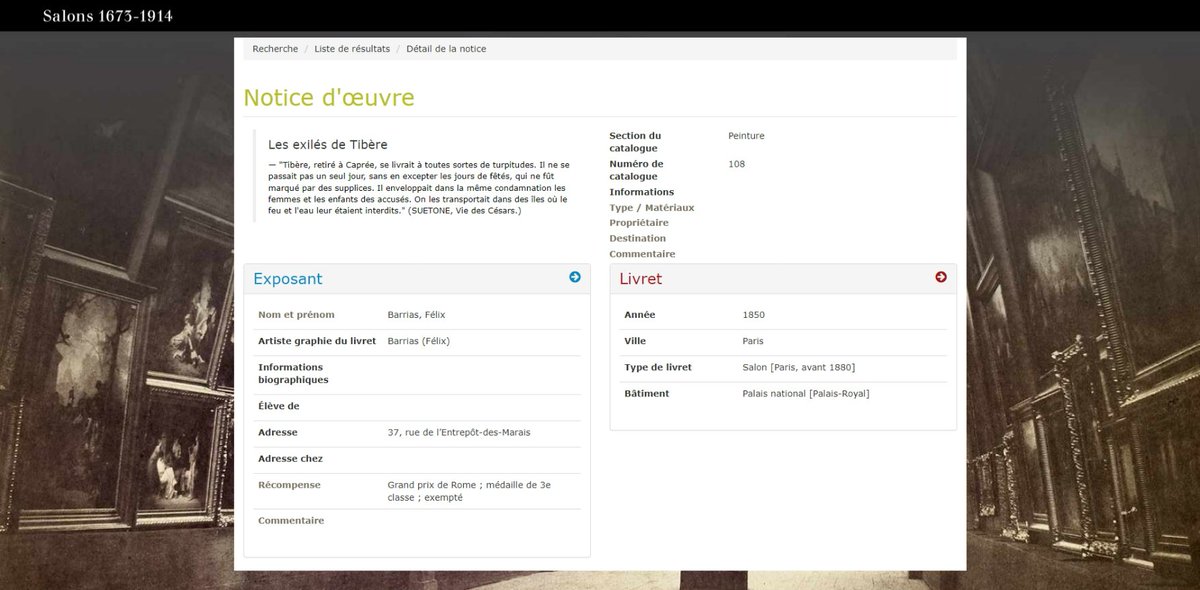Click the Artiste graphie du livret label

317,341
